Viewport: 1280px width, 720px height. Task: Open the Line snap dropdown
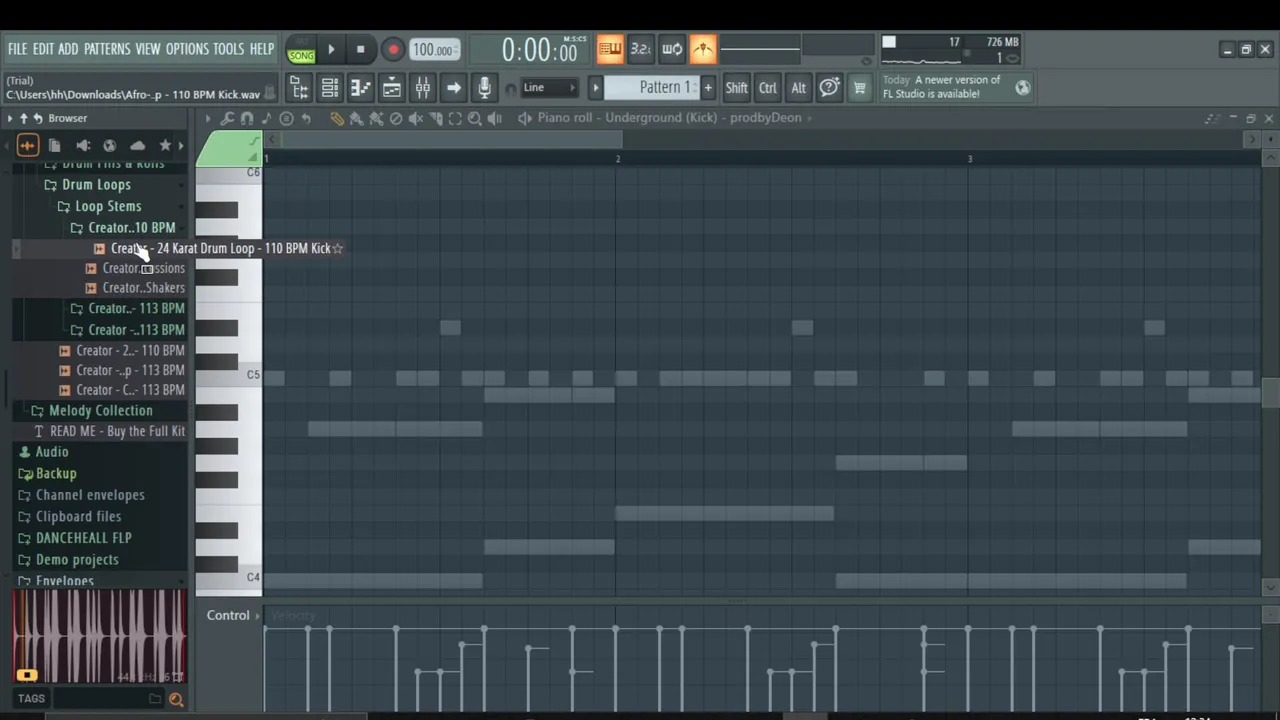pos(549,88)
